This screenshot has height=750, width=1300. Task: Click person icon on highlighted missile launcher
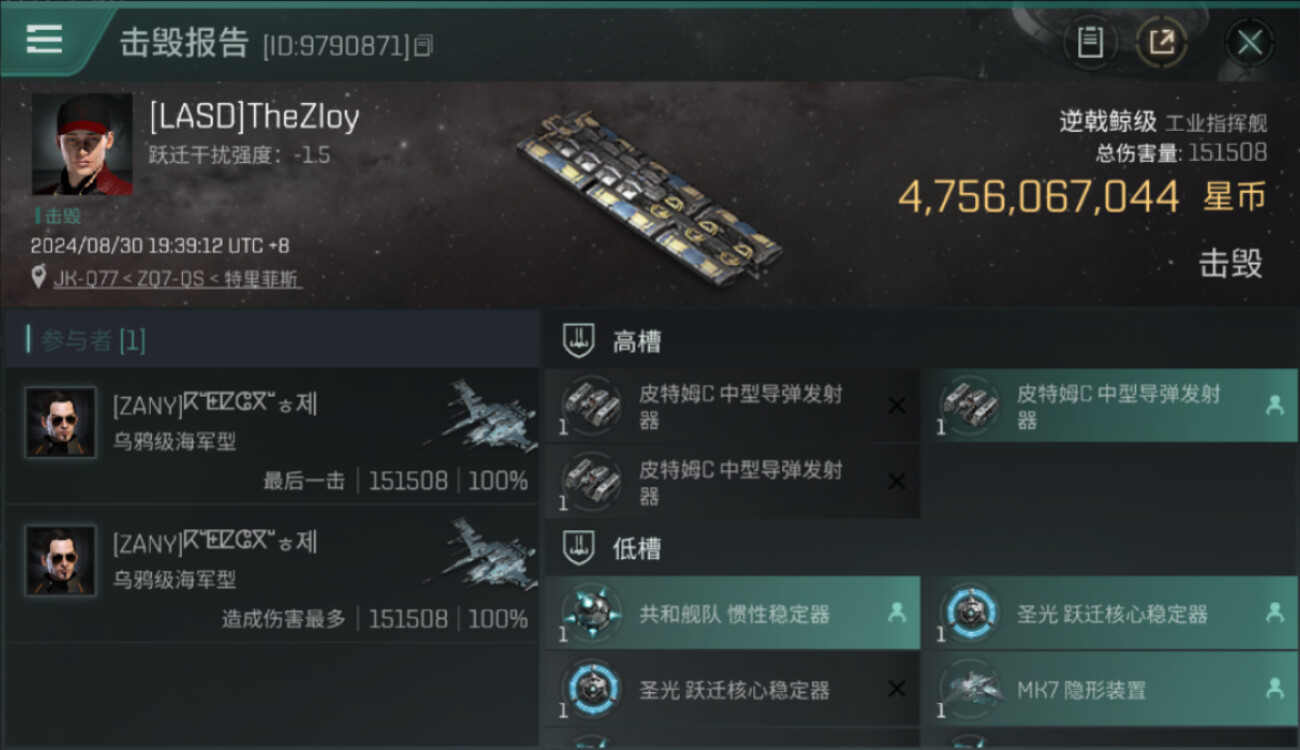(1275, 405)
